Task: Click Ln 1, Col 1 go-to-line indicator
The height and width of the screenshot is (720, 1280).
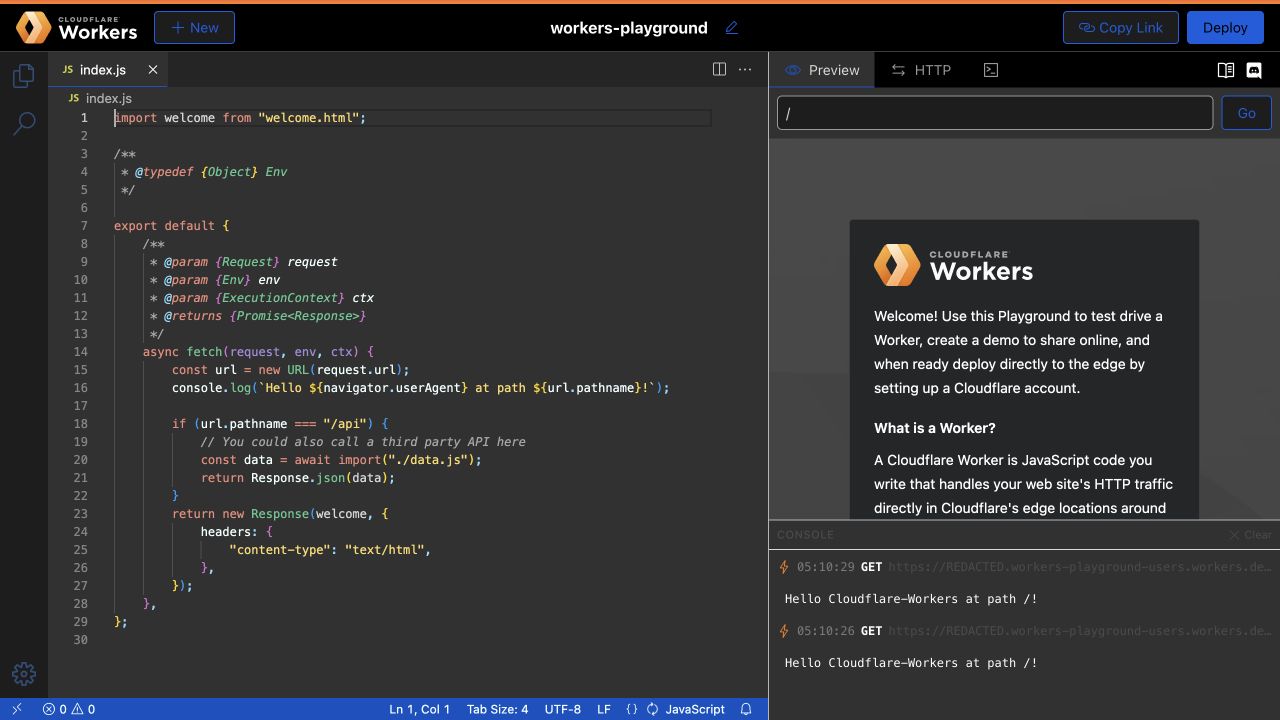Action: 419,709
